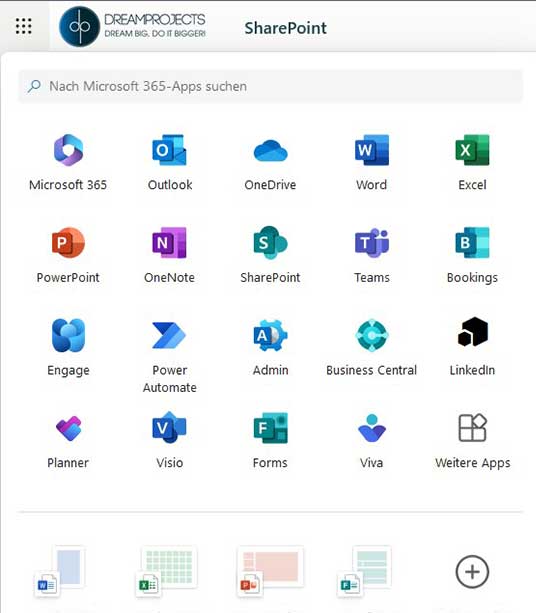Create a new Excel workbook
Viewport: 536px width, 613px height.
click(x=166, y=572)
